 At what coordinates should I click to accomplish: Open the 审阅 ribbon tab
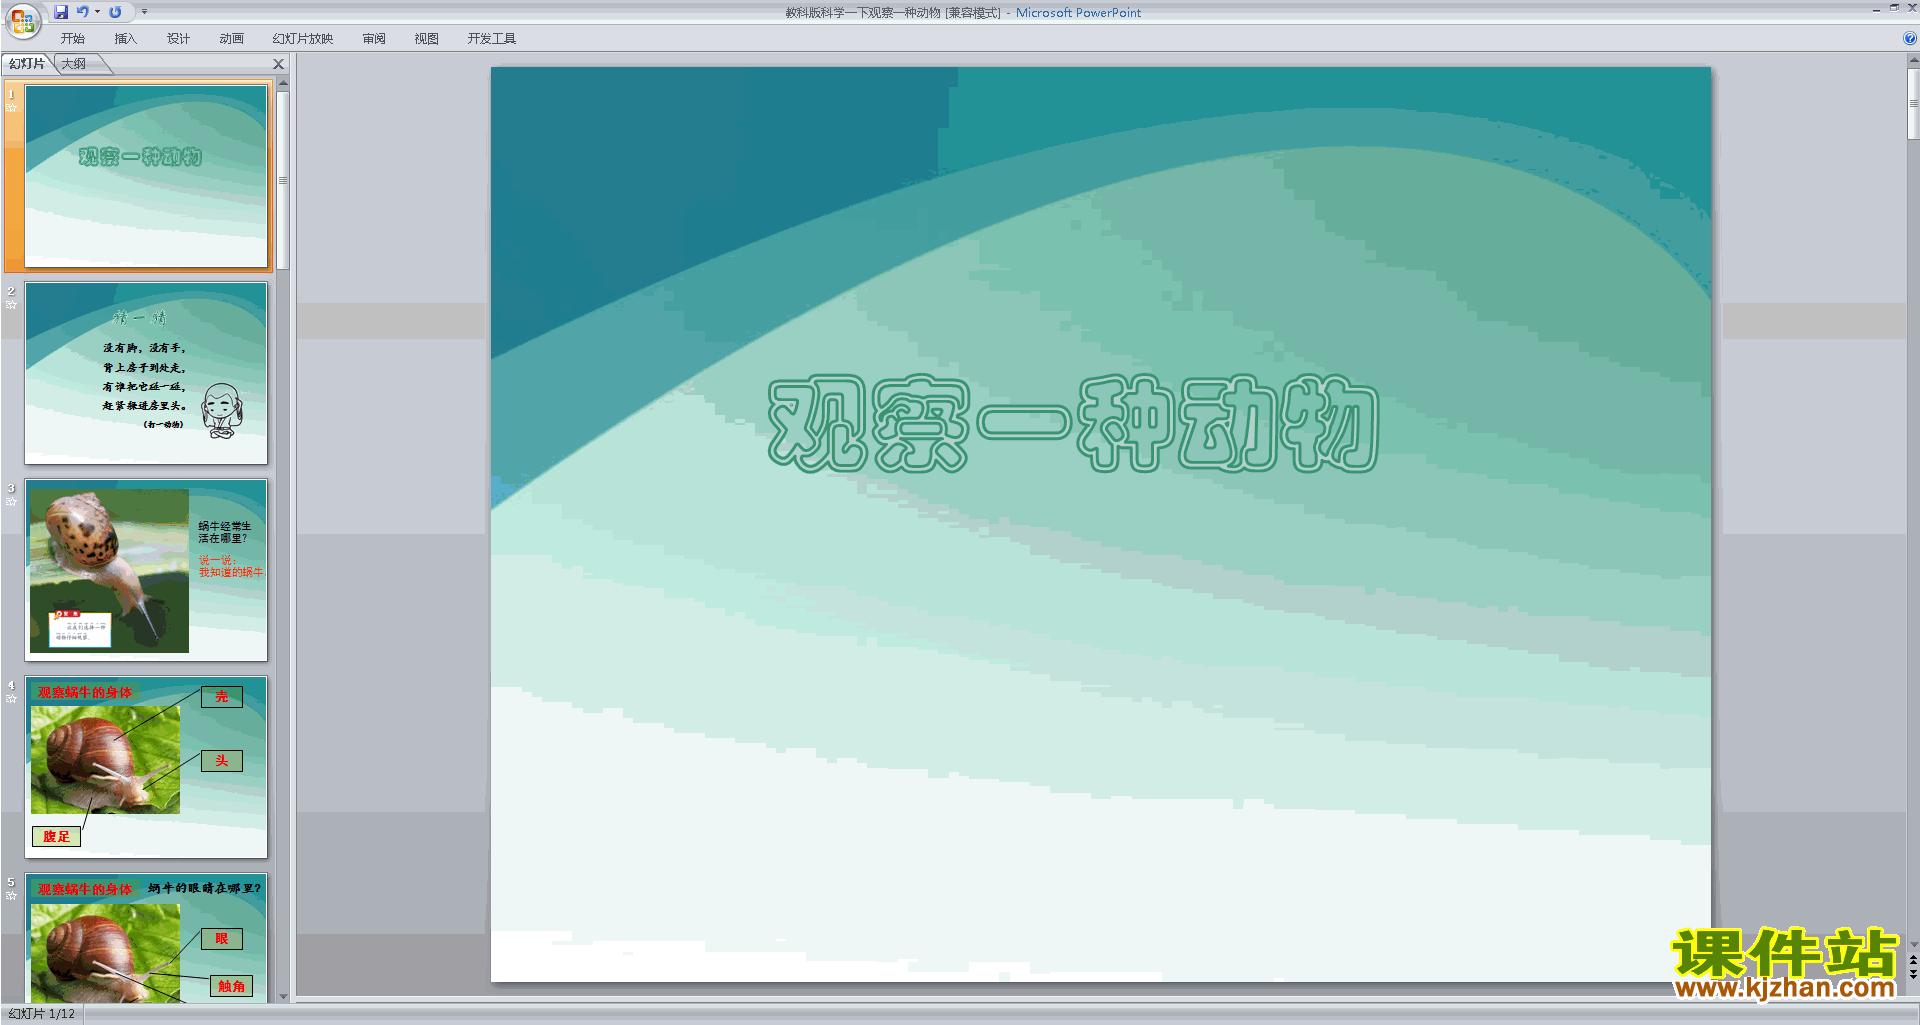(374, 39)
